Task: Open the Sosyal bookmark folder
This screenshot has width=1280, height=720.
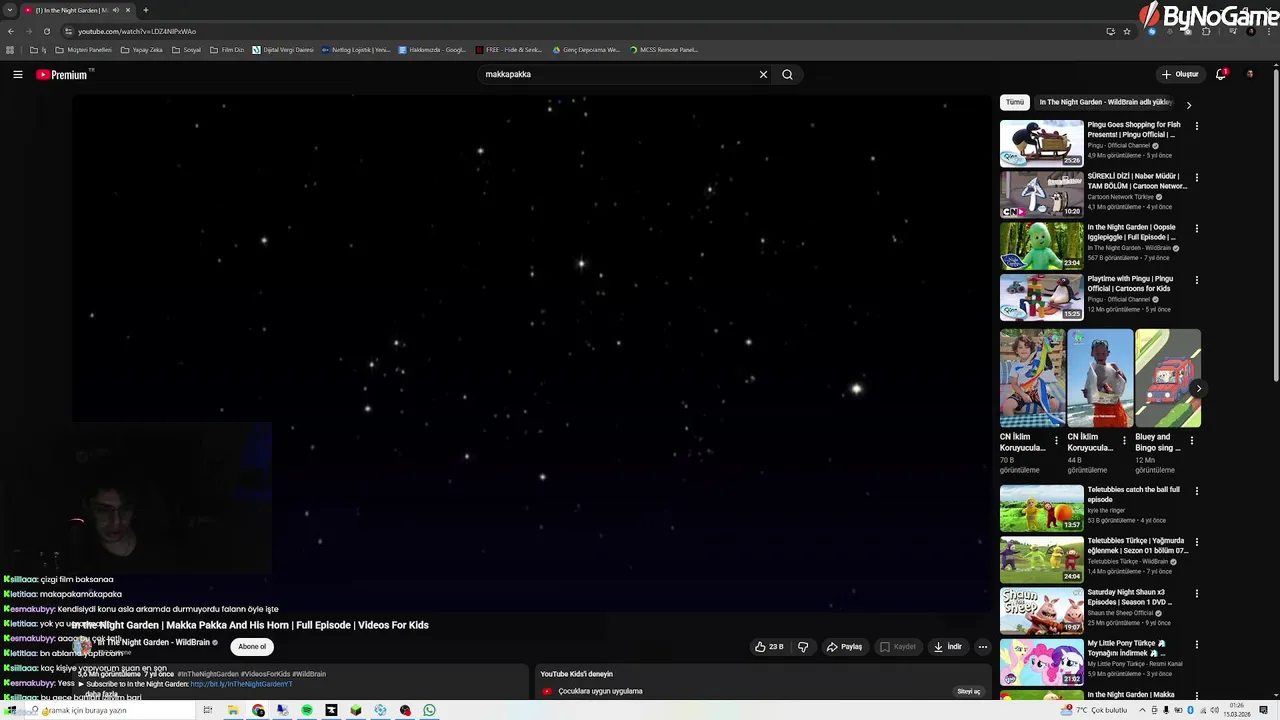Action: (x=186, y=50)
